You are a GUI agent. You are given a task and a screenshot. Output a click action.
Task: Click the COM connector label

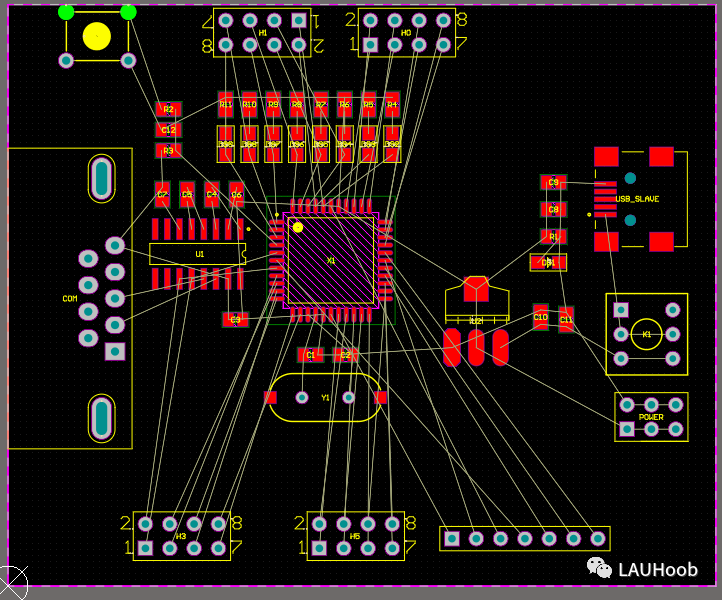[70, 299]
